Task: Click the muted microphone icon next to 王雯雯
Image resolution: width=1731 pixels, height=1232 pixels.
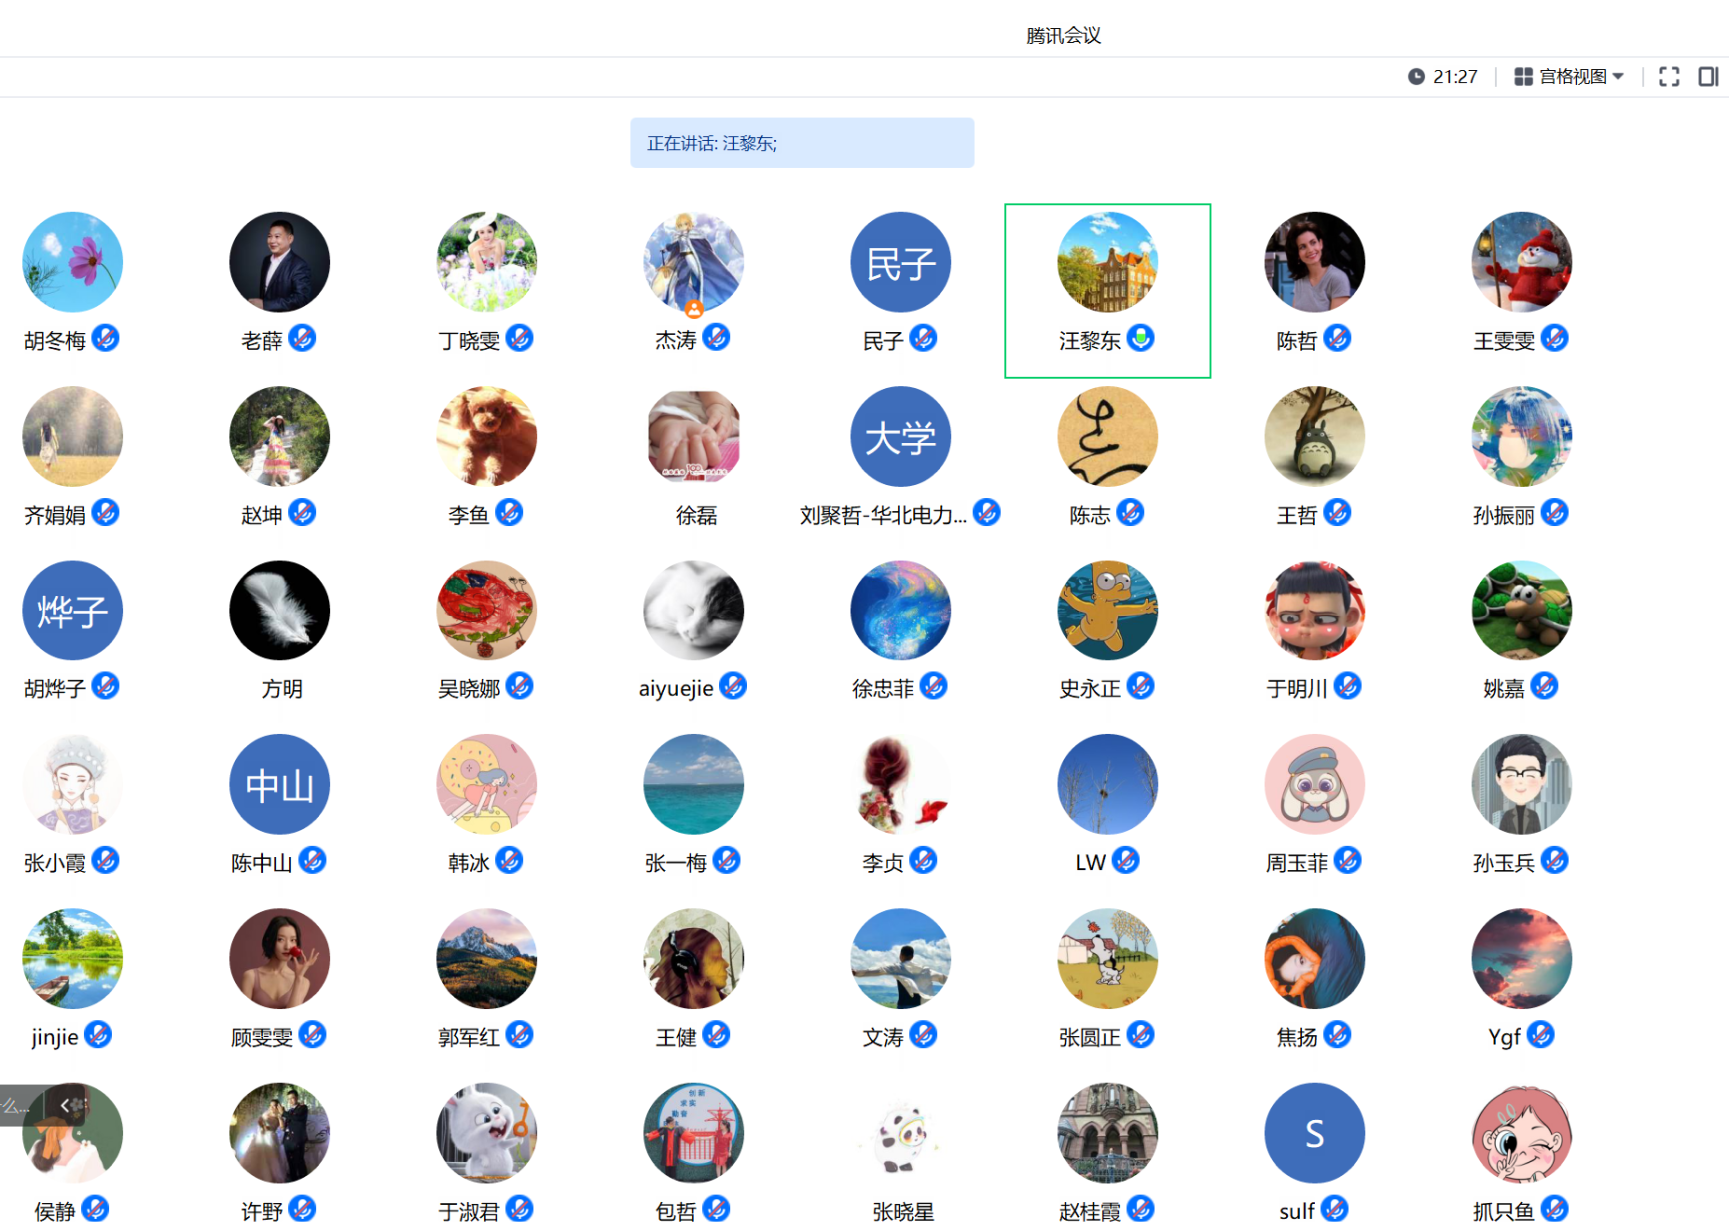Action: 1554,339
